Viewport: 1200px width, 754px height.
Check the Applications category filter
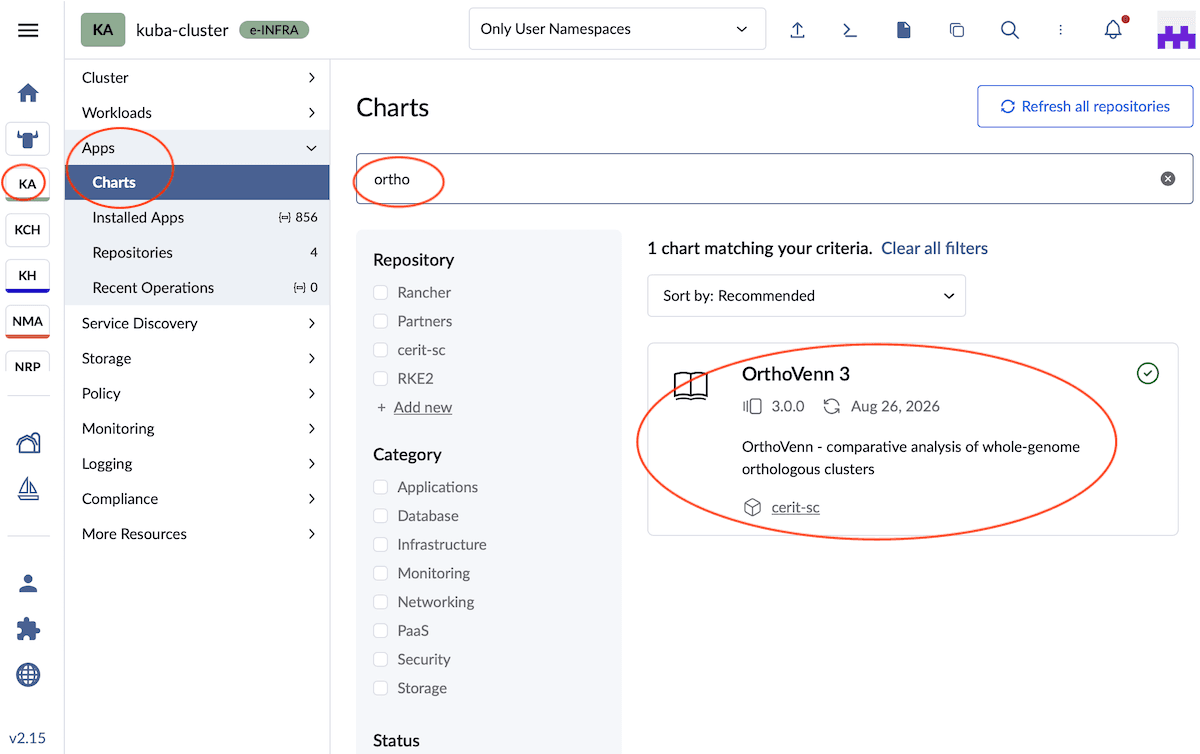[380, 488]
